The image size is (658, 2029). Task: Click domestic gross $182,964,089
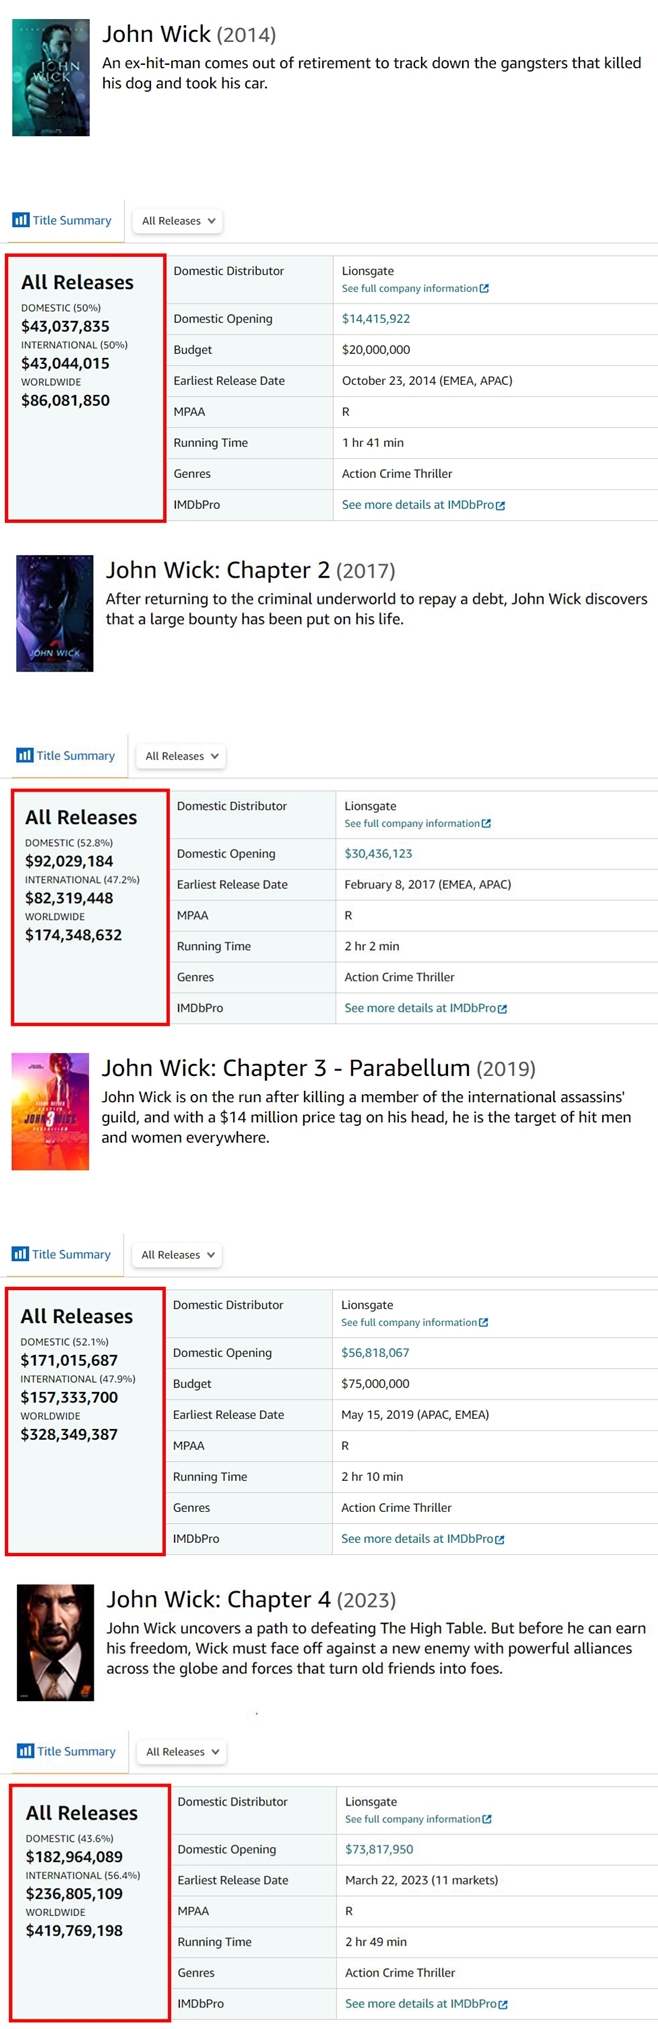[x=74, y=1857]
